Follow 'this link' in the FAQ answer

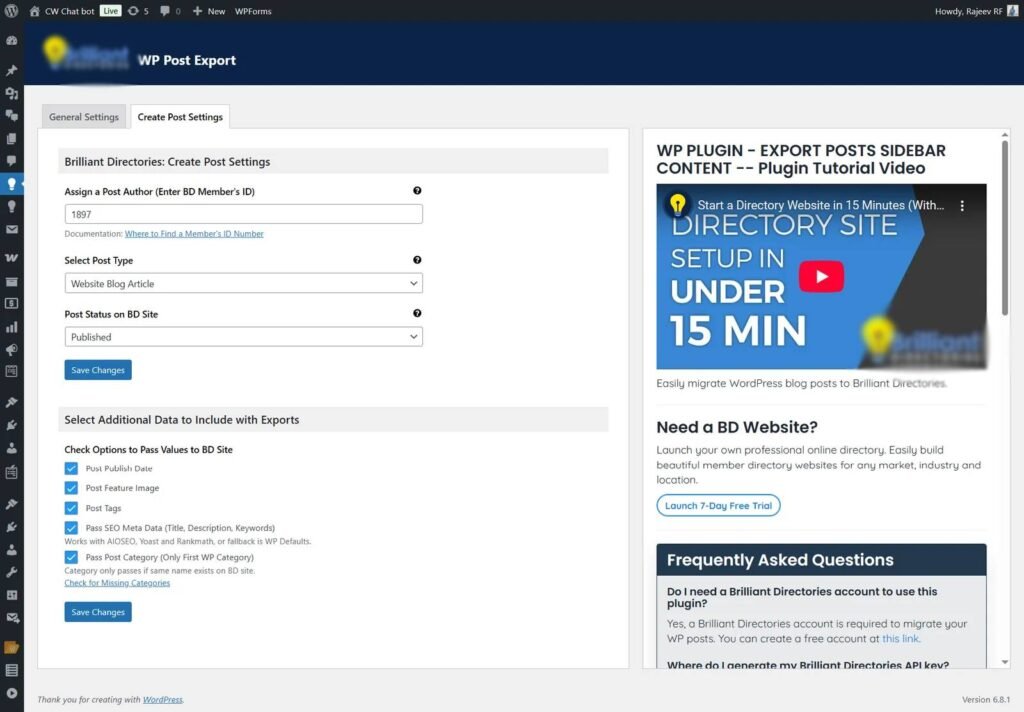point(901,639)
